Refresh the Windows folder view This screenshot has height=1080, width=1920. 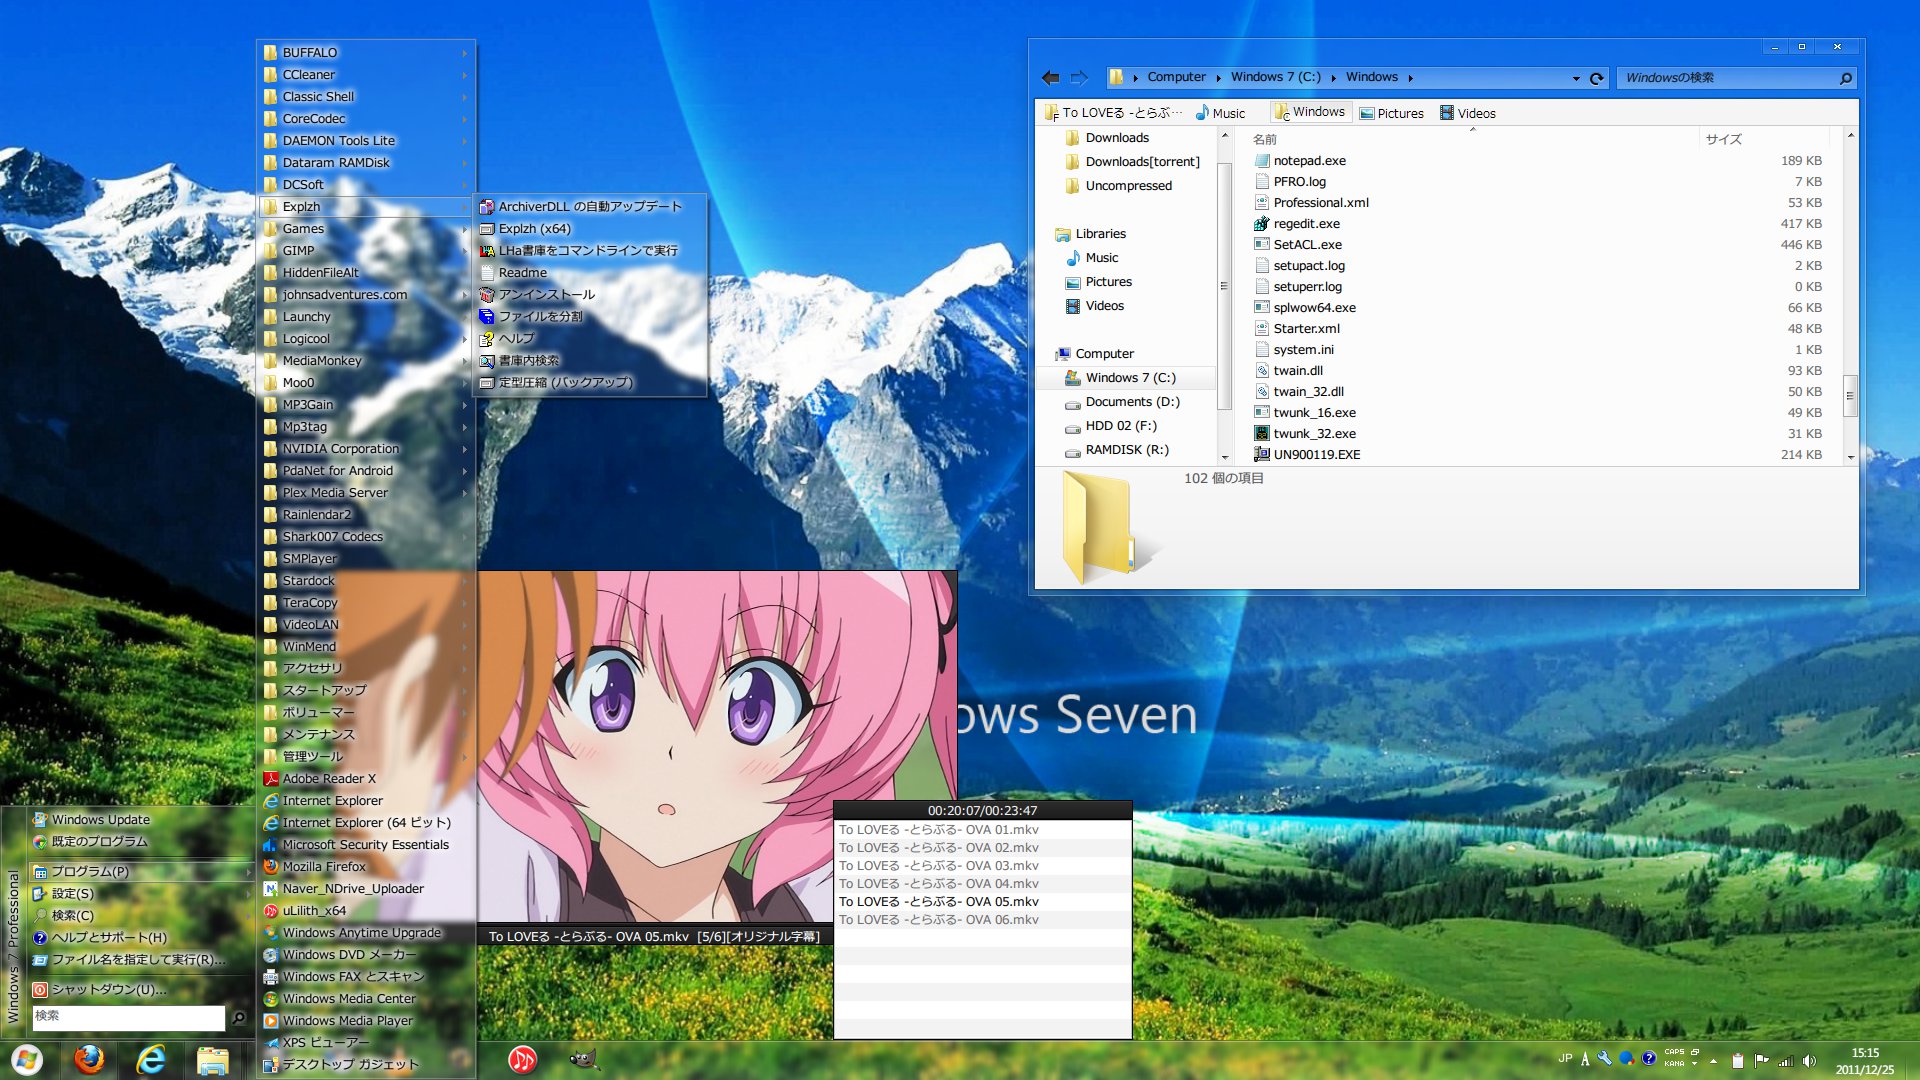click(x=1597, y=78)
